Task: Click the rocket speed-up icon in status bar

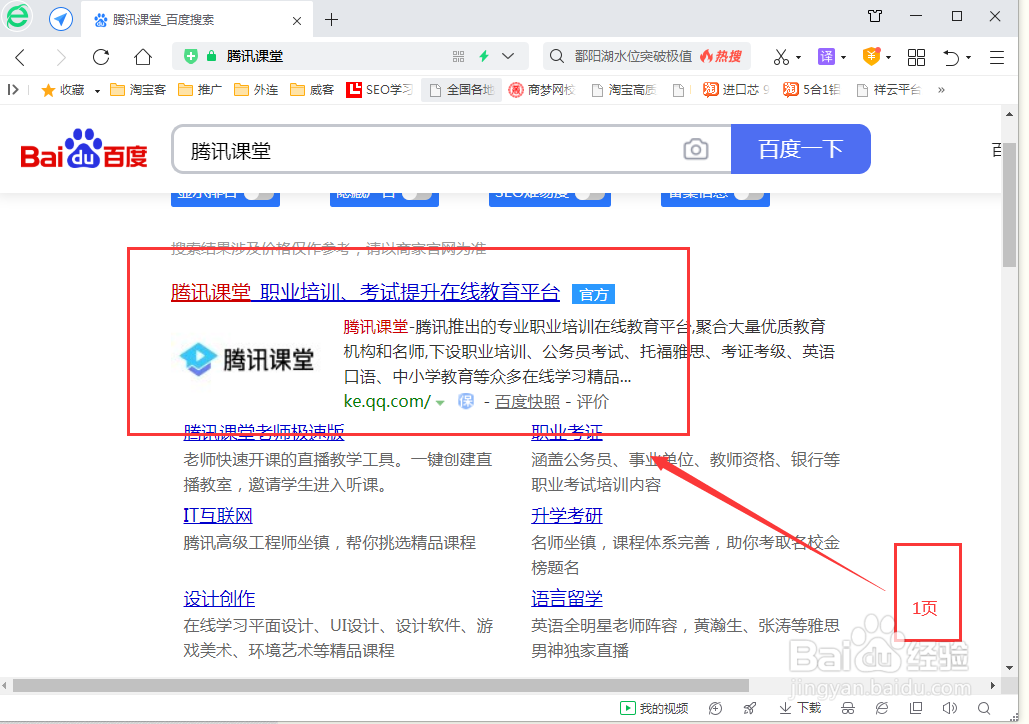Action: tap(749, 708)
